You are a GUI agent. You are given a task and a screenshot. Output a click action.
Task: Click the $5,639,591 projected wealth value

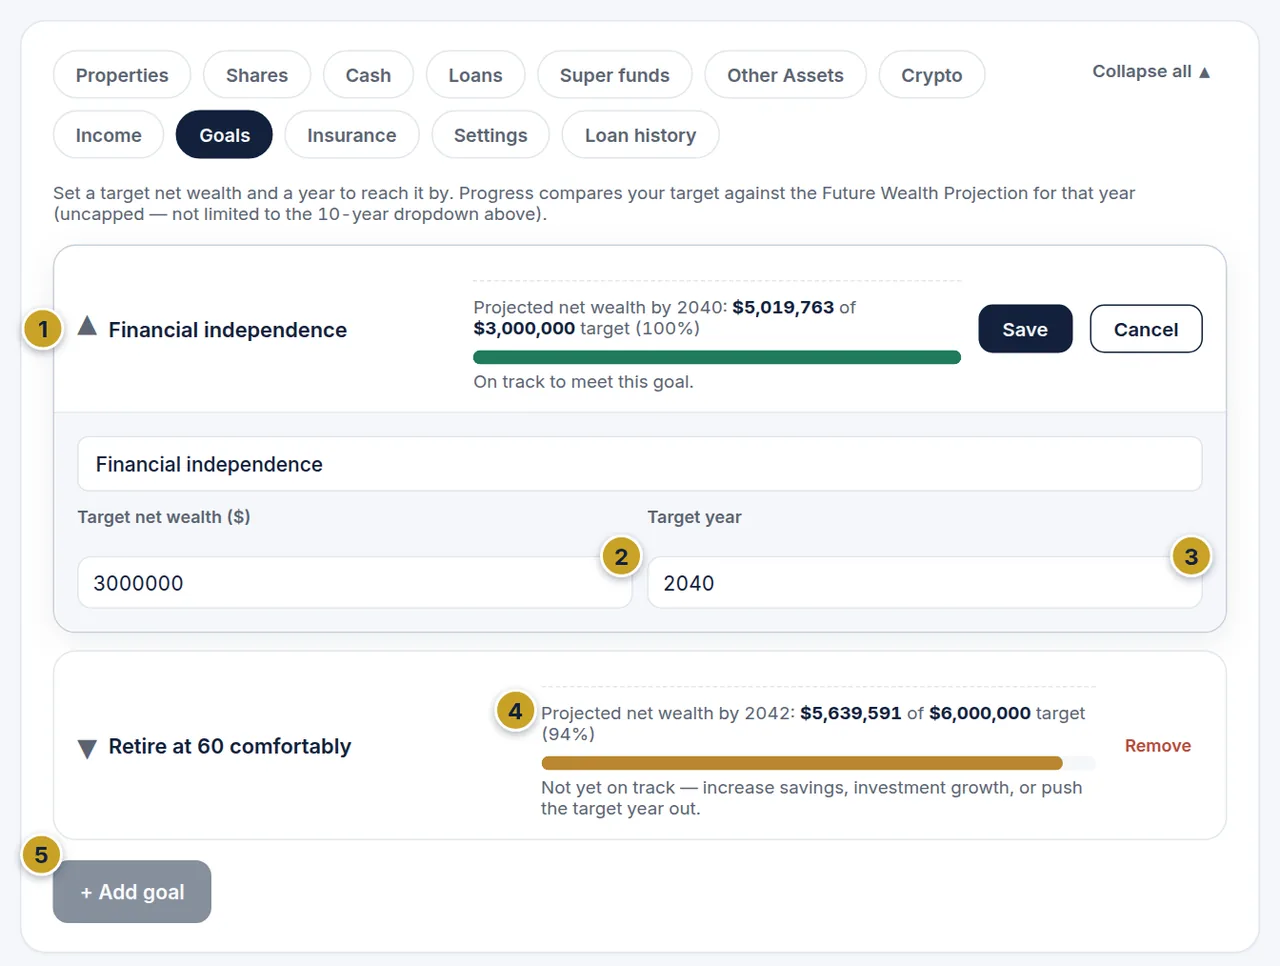click(851, 713)
